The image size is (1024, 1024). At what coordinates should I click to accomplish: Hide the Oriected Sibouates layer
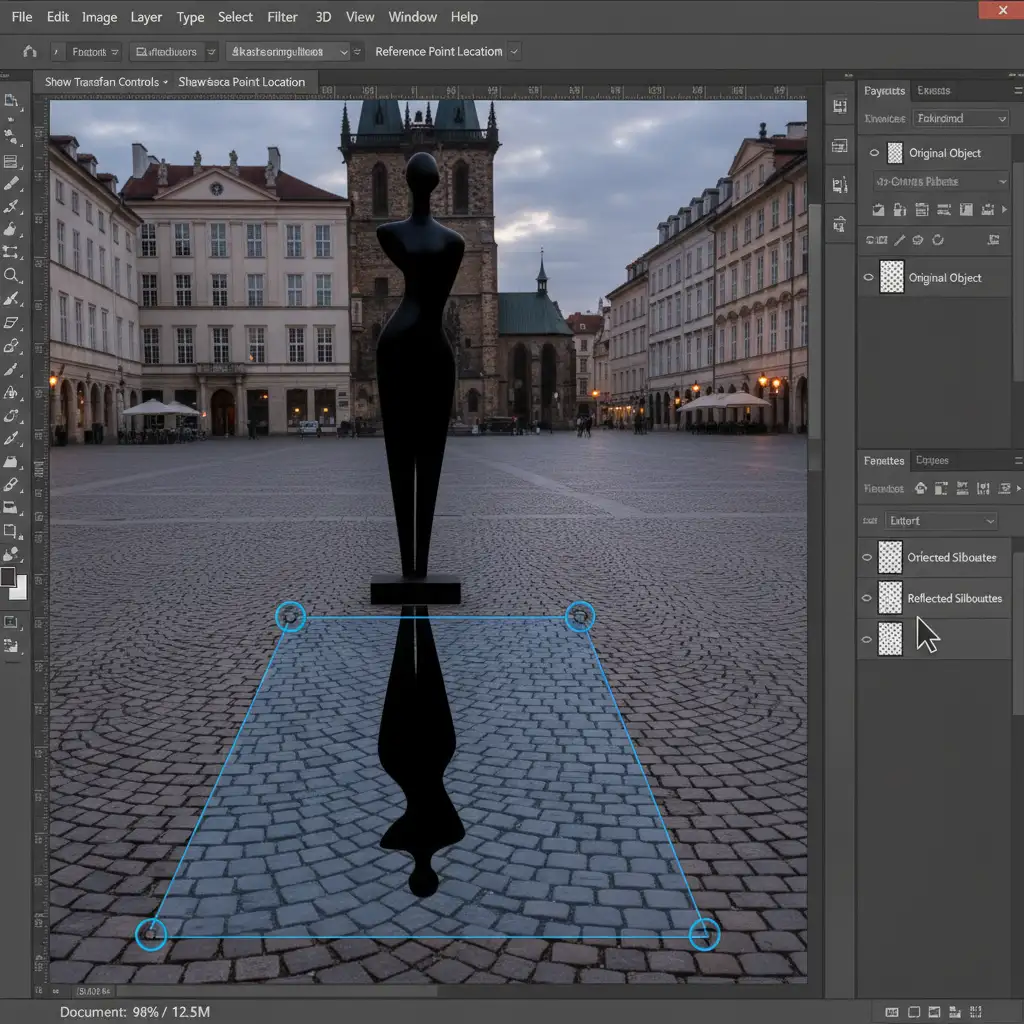[867, 557]
